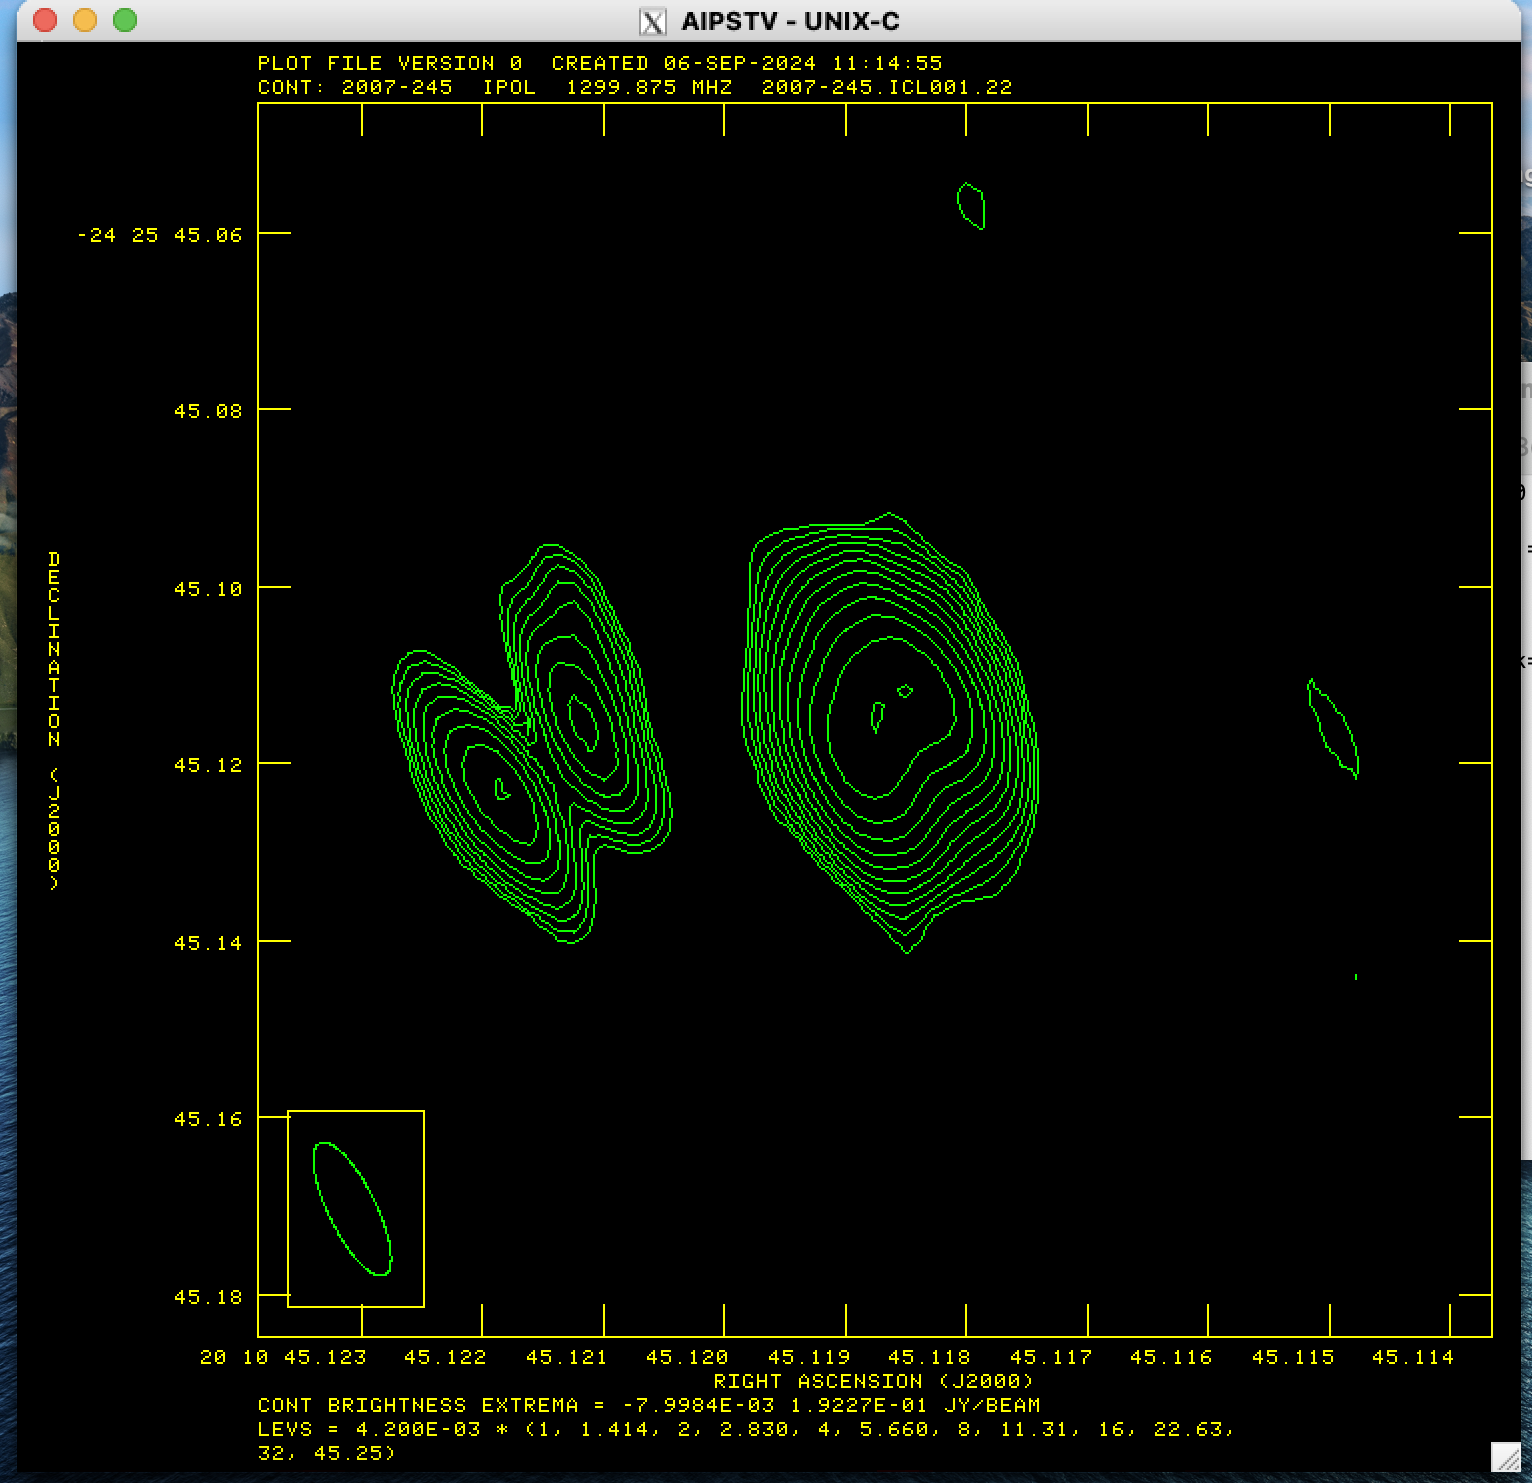Click the 1299.875 MHZ frequency text
This screenshot has height=1483, width=1532.
649,87
